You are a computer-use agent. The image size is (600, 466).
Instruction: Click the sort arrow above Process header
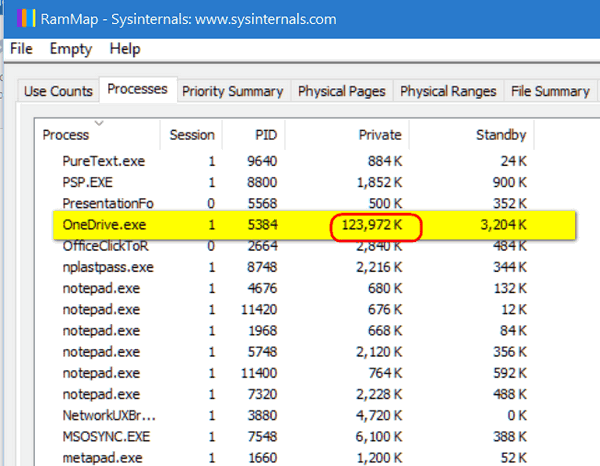[99, 123]
